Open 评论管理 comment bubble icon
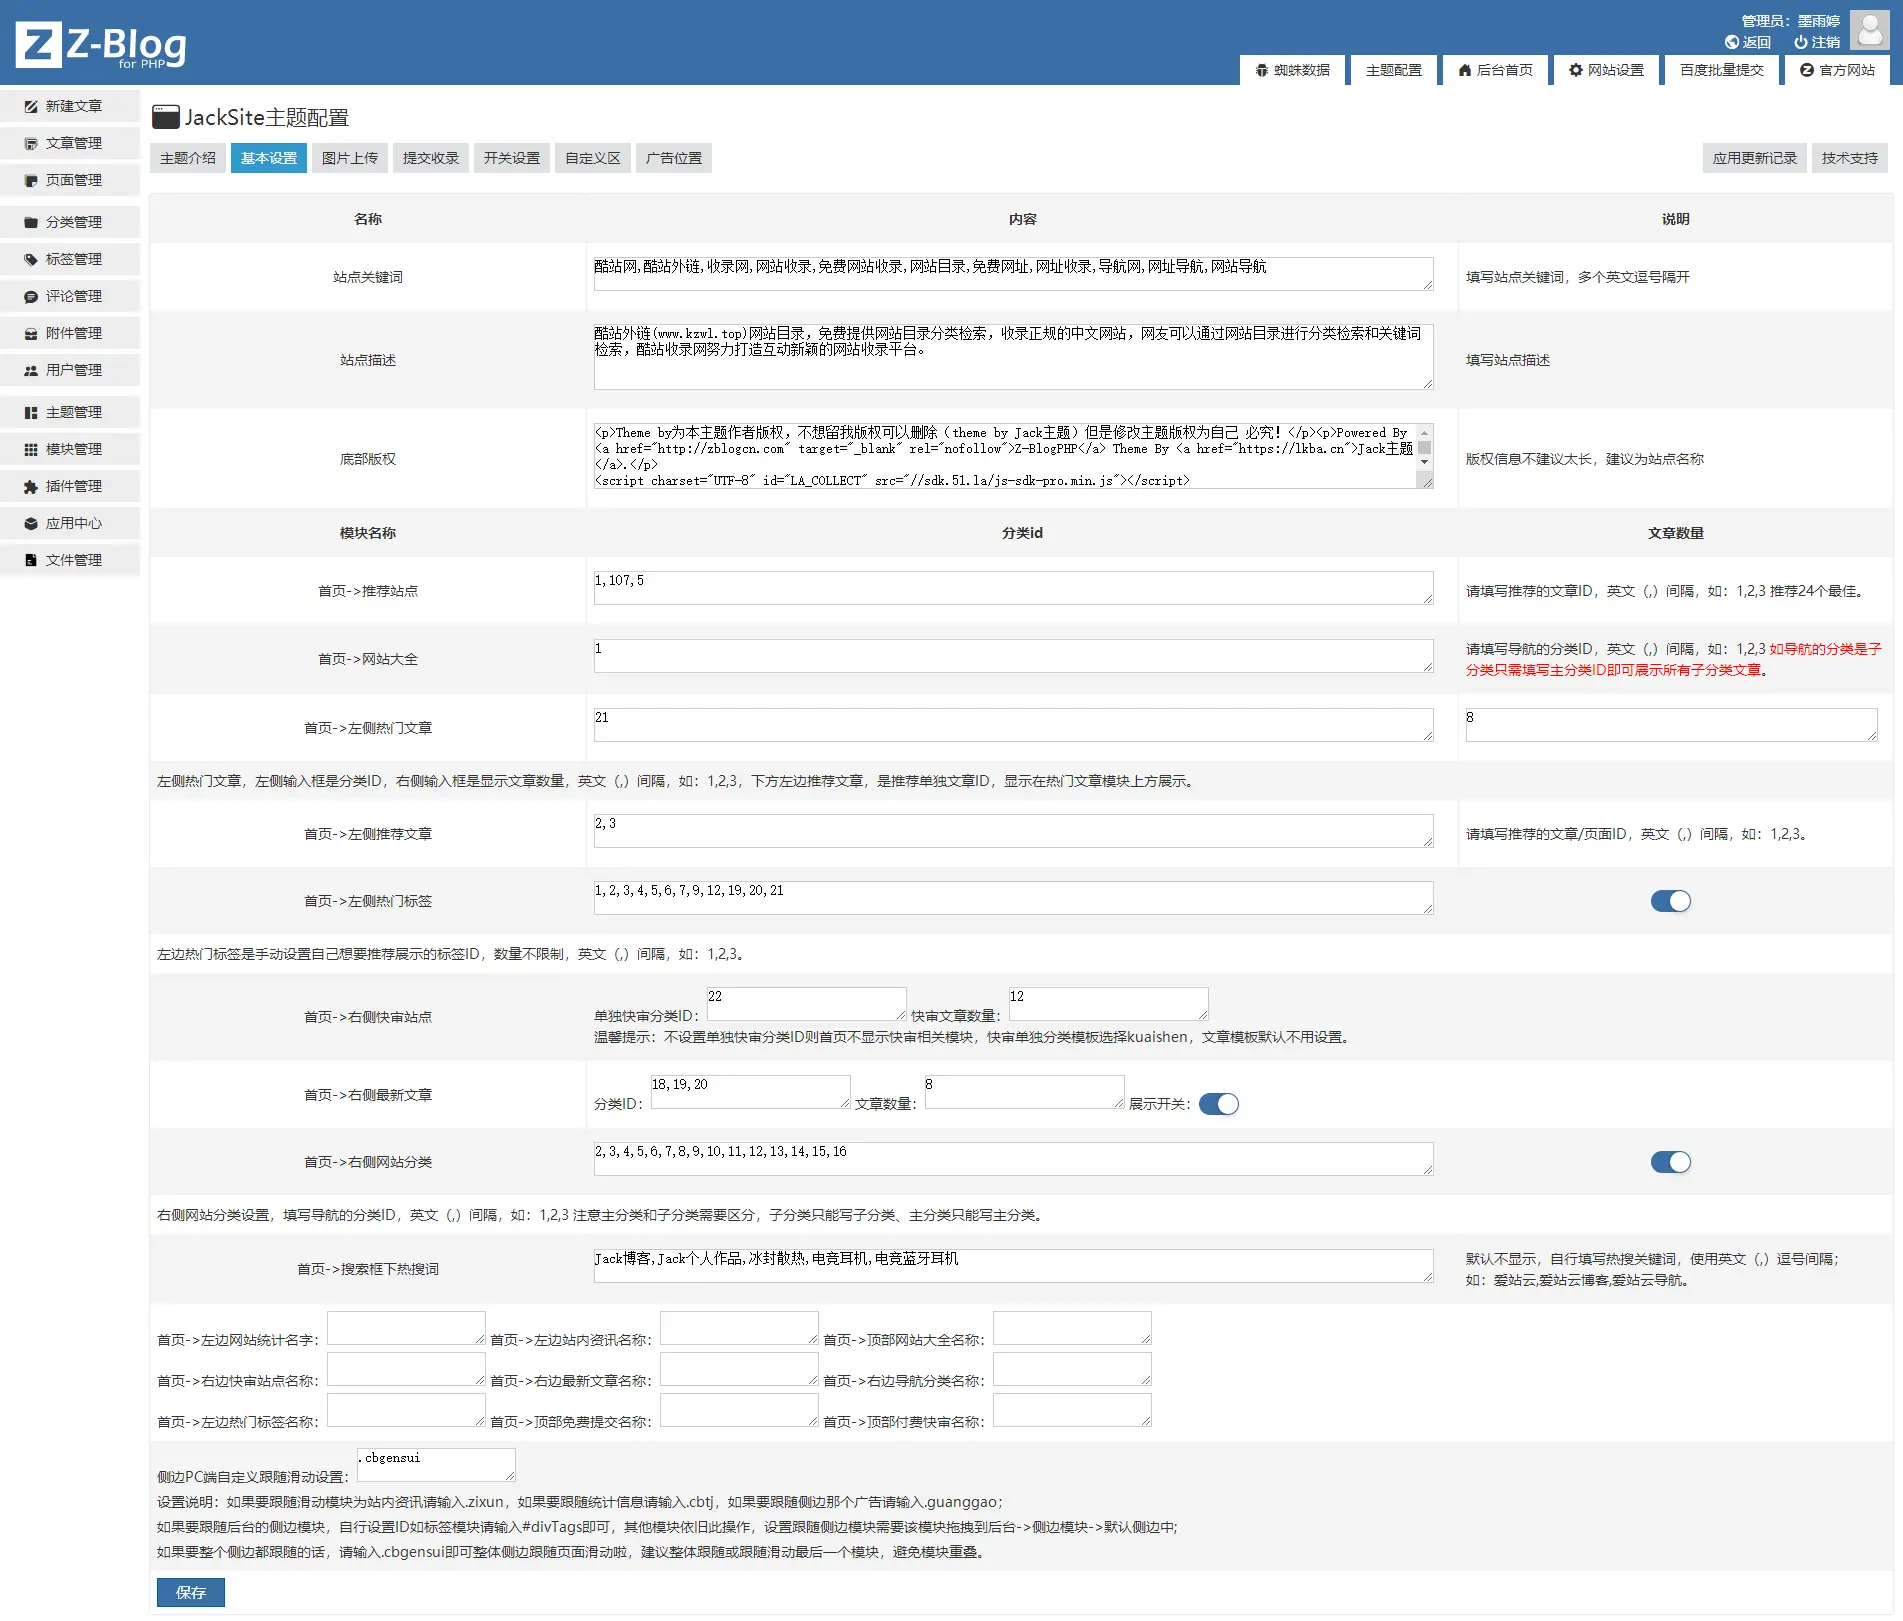Screen dimensions: 1903x1621 pyautogui.click(x=31, y=296)
